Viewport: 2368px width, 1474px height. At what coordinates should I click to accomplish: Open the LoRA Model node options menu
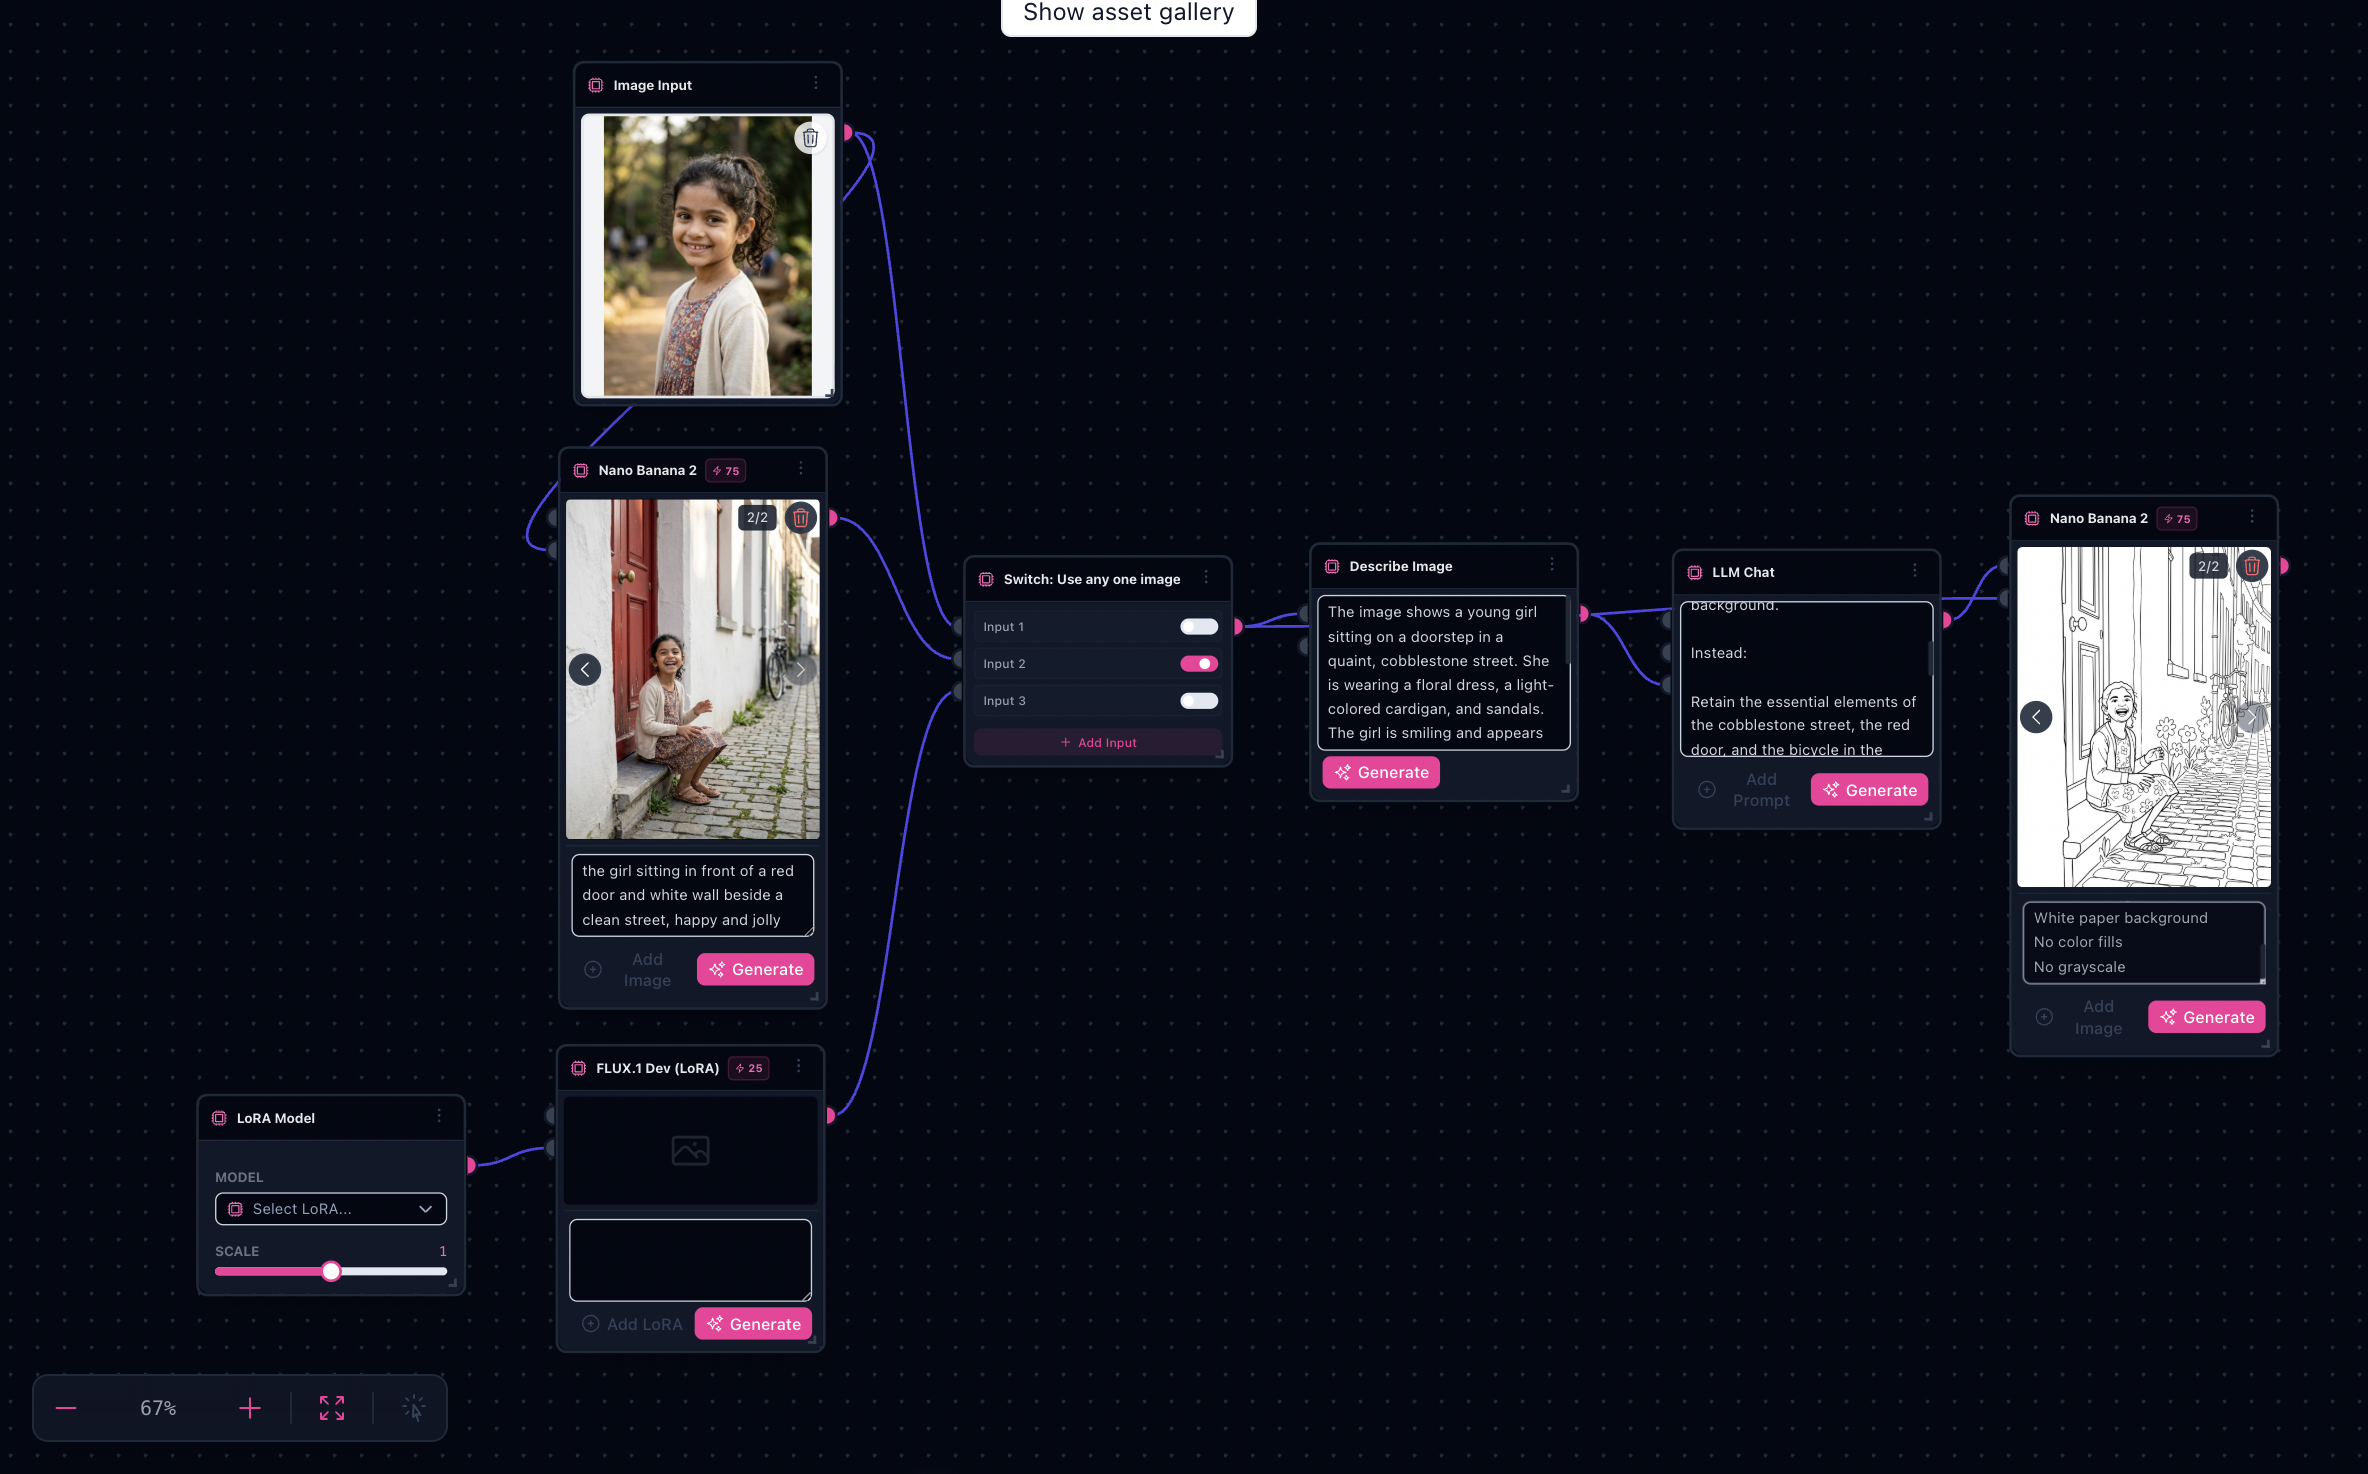(439, 1117)
